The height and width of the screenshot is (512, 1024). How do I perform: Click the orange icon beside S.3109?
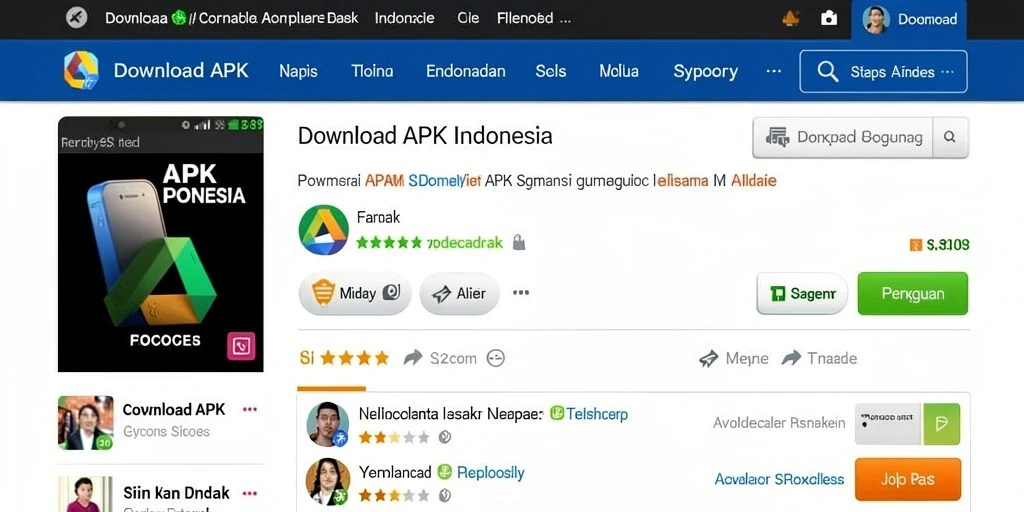[916, 245]
